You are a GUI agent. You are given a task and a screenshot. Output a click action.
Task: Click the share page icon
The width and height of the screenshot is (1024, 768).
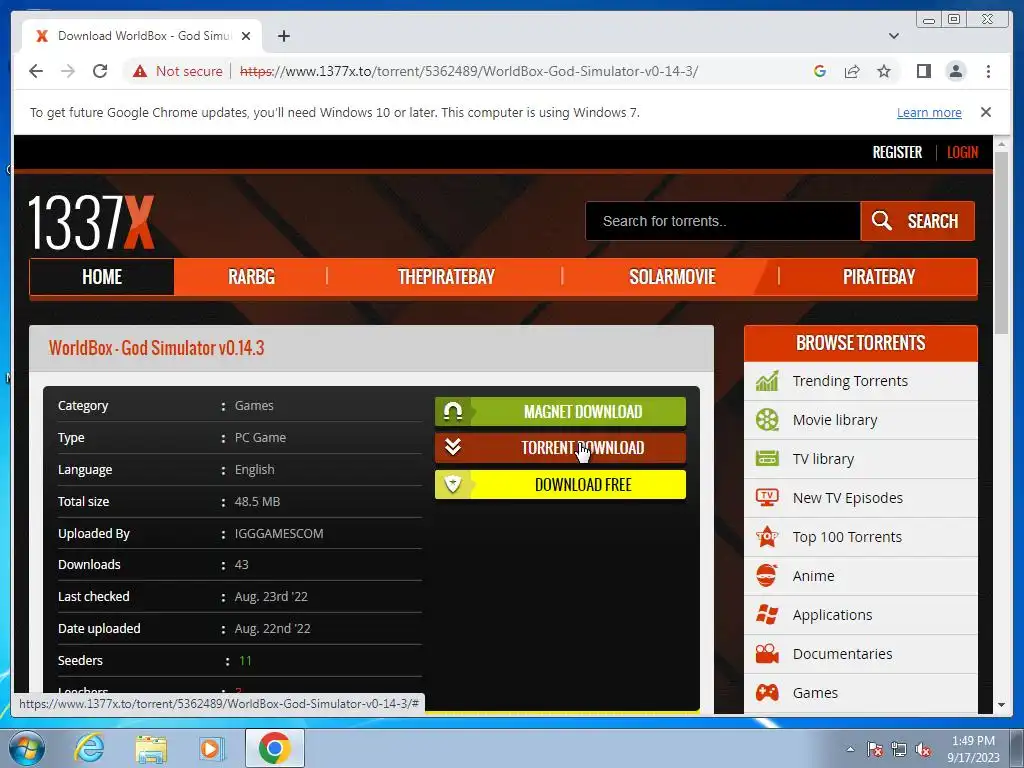coord(852,71)
